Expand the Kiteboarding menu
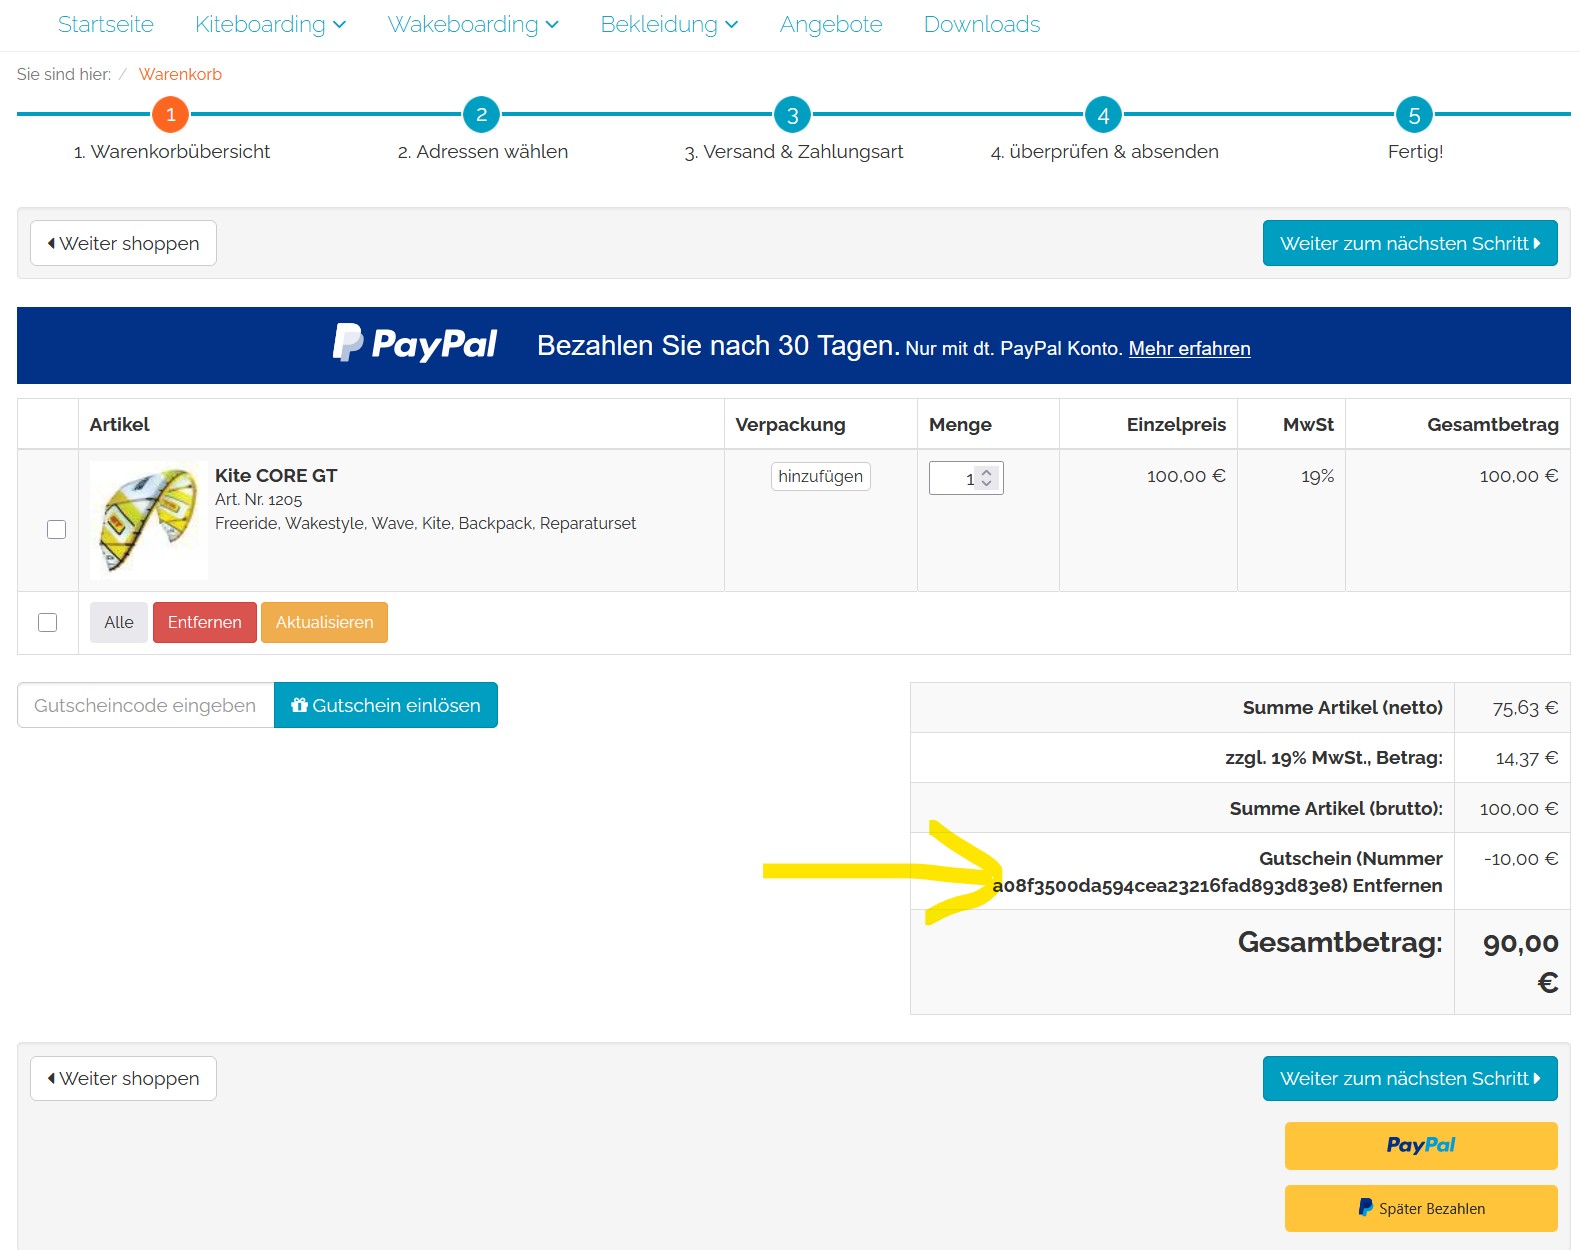The image size is (1580, 1250). (x=270, y=24)
